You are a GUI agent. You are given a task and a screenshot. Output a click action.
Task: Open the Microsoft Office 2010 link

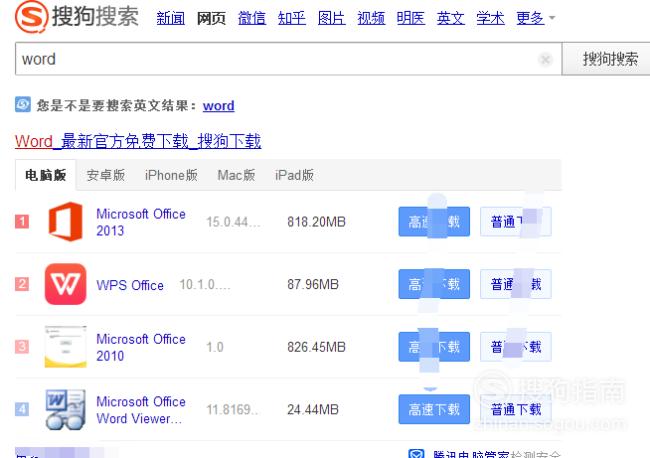(x=141, y=347)
